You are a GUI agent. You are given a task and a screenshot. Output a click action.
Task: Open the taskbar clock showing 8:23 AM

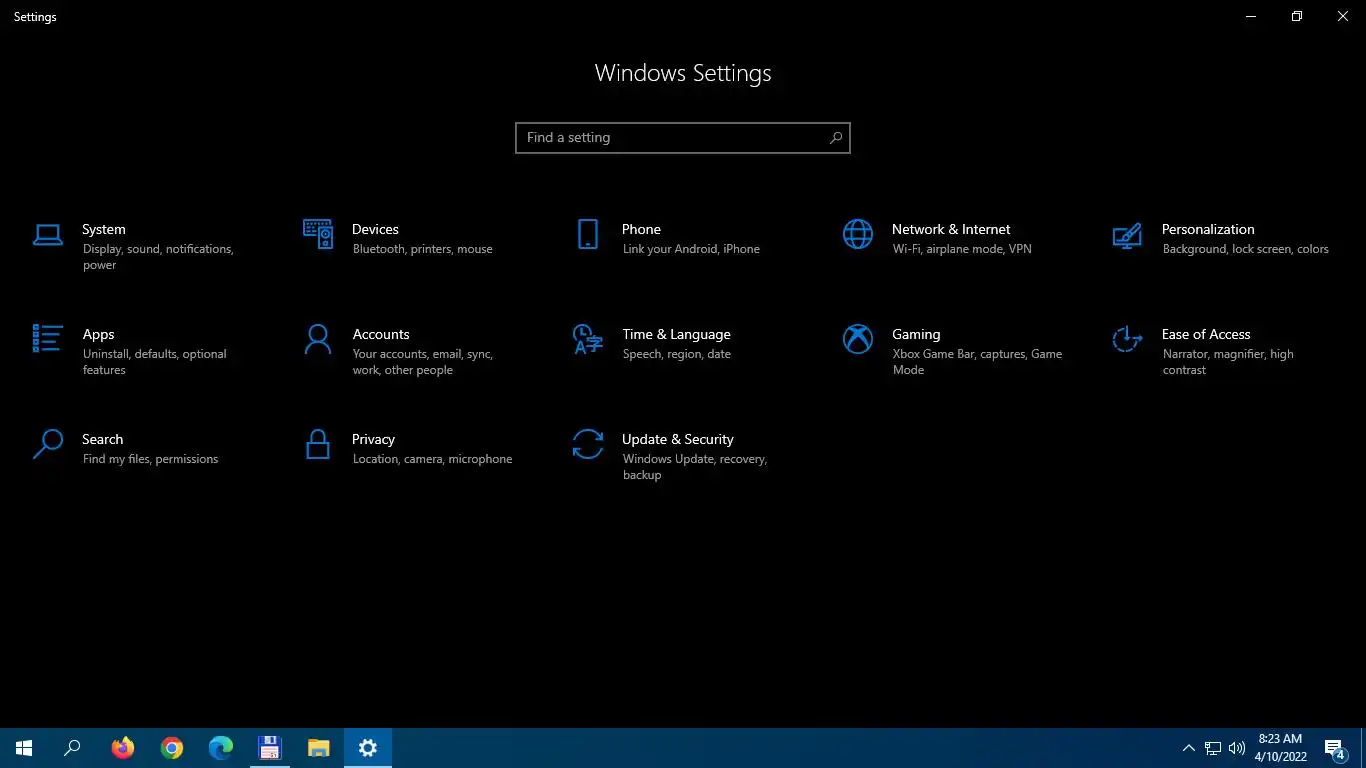tap(1280, 748)
